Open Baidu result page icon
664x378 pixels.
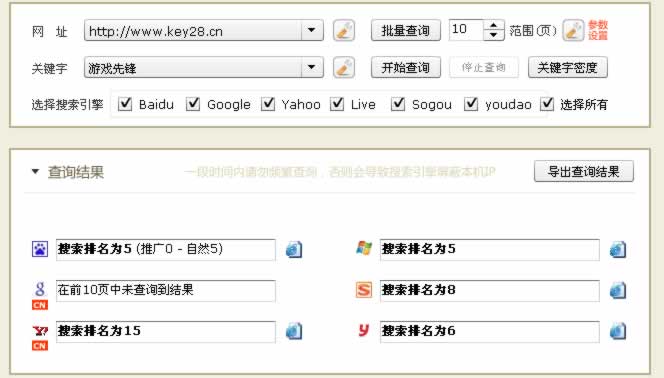pyautogui.click(x=294, y=249)
